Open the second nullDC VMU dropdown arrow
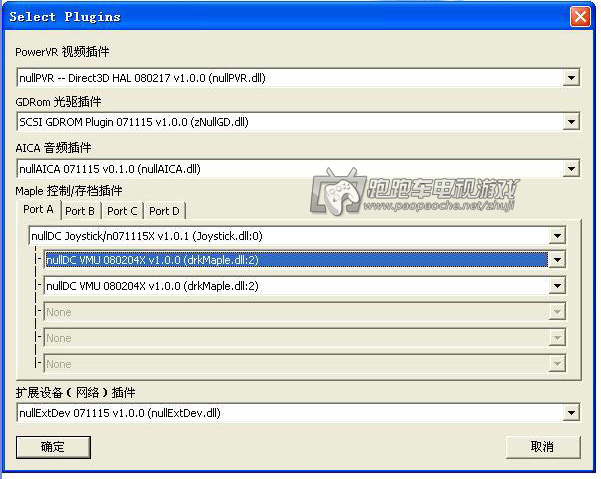 click(x=557, y=286)
